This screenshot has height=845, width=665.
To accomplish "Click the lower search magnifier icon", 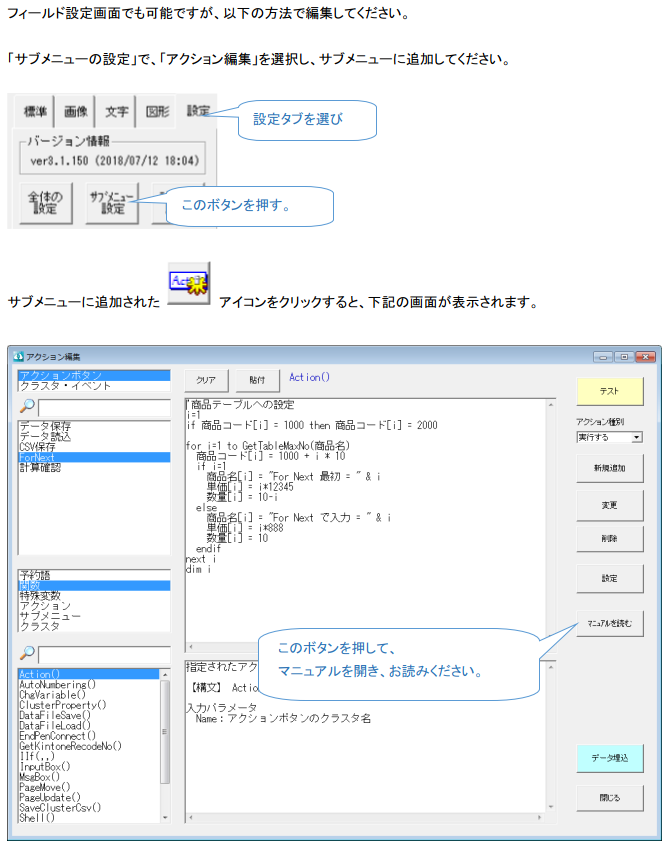I will tap(27, 653).
